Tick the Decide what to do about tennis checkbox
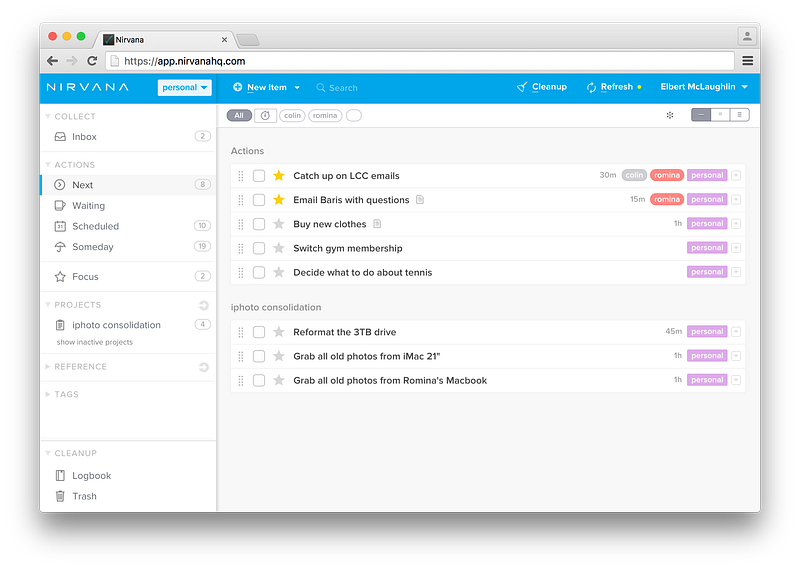The height and width of the screenshot is (569, 800). coord(259,272)
